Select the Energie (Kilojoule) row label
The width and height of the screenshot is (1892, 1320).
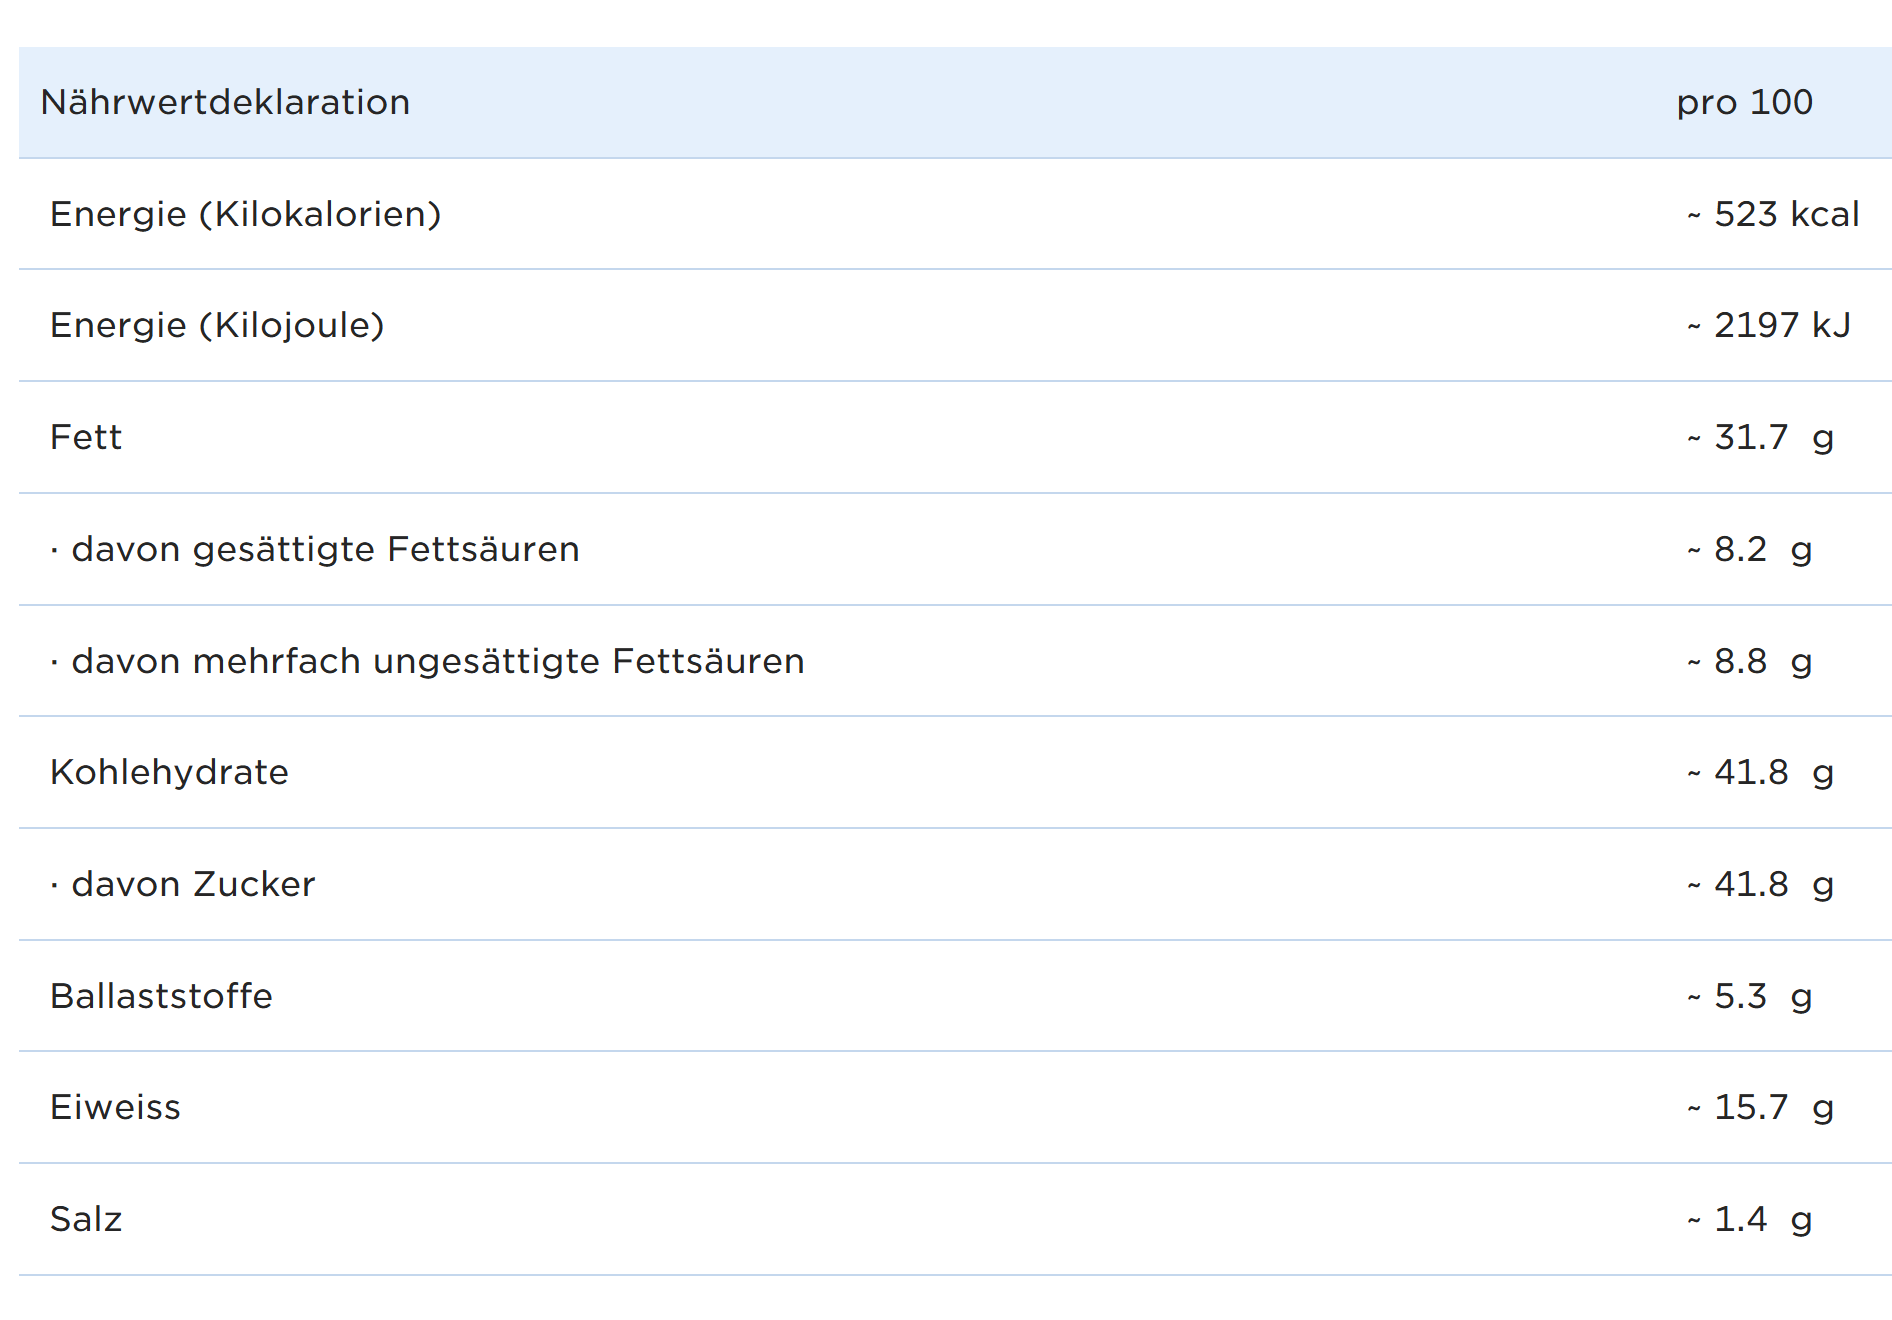tap(217, 325)
